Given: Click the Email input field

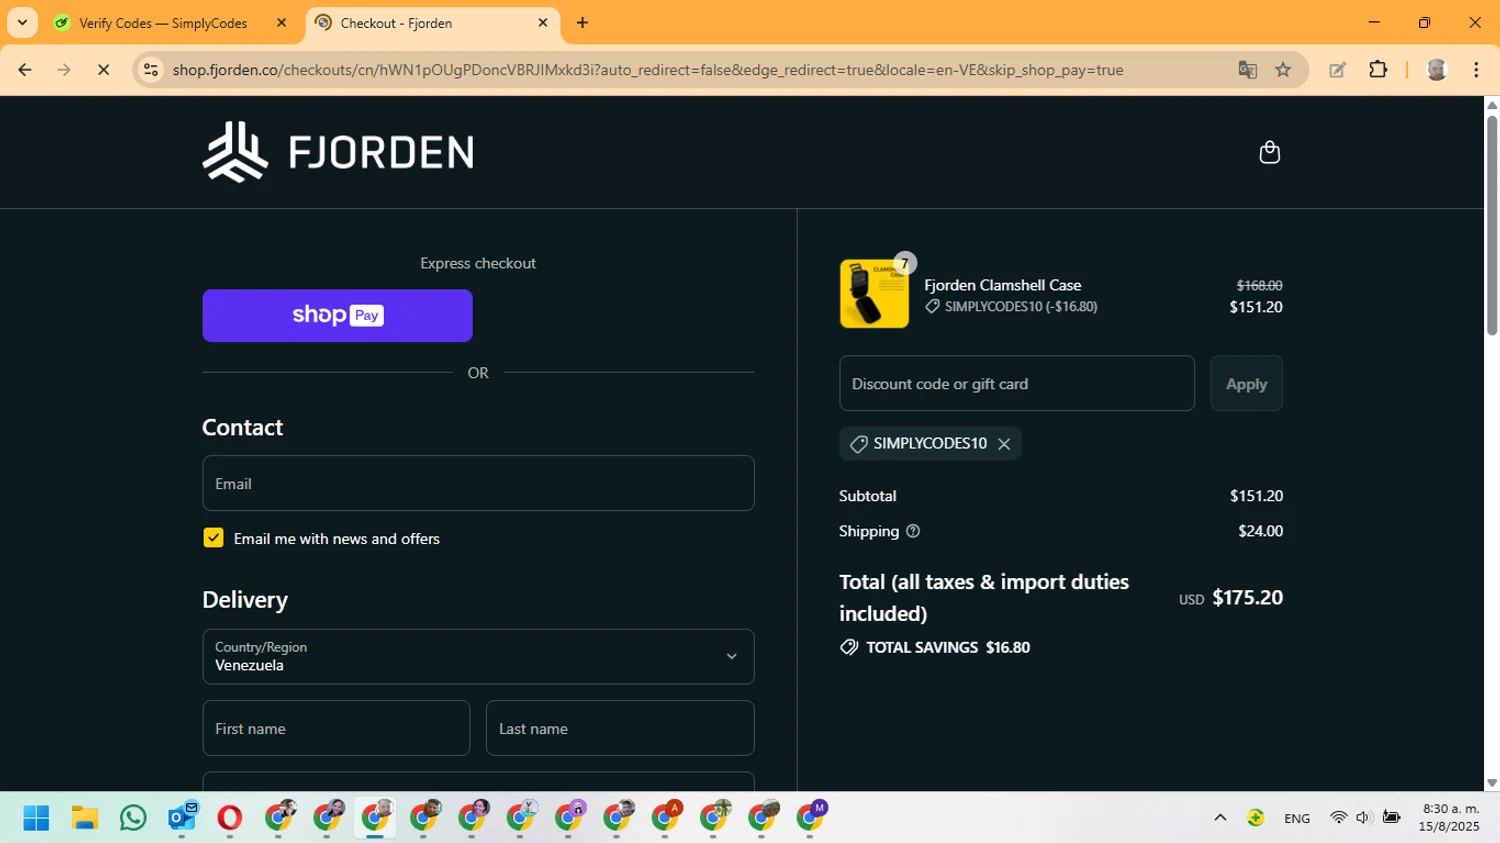Looking at the screenshot, I should [478, 484].
